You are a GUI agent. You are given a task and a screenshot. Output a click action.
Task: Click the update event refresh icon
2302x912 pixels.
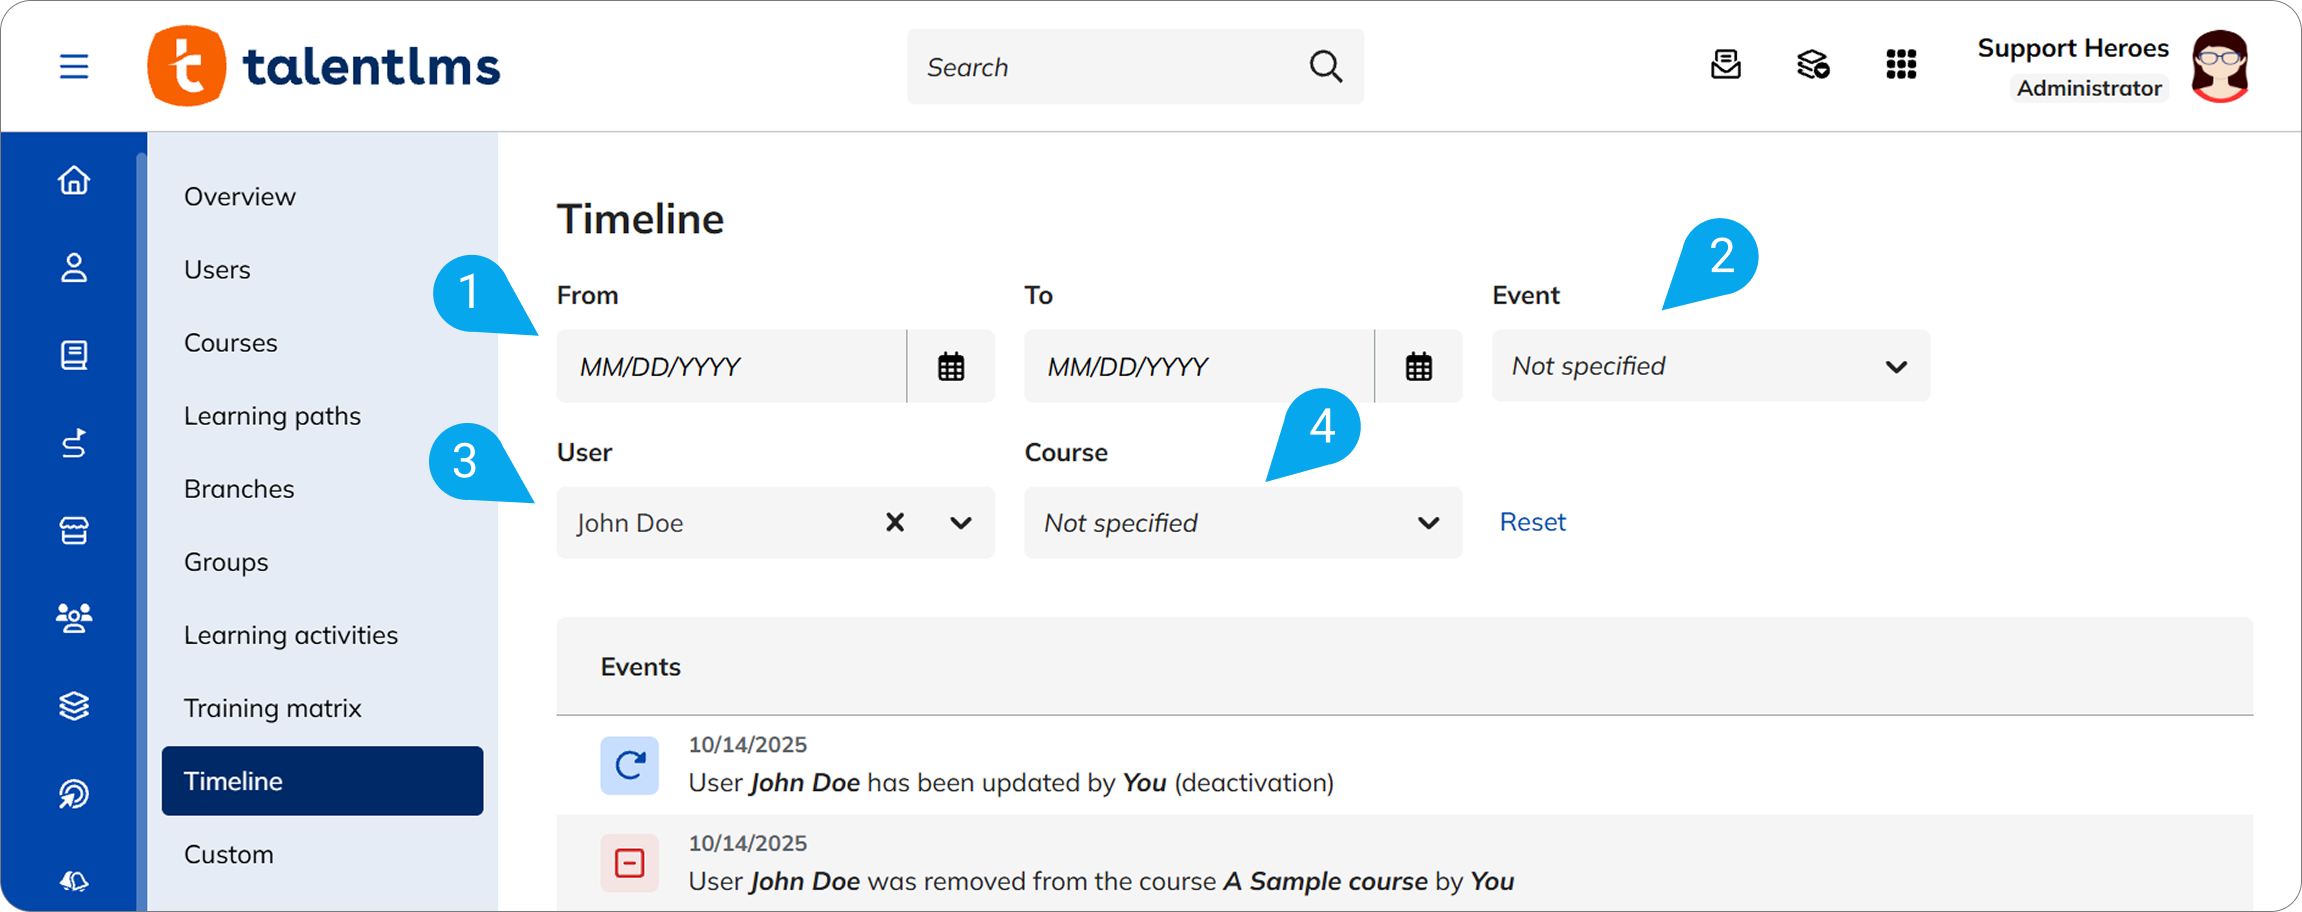(x=630, y=766)
